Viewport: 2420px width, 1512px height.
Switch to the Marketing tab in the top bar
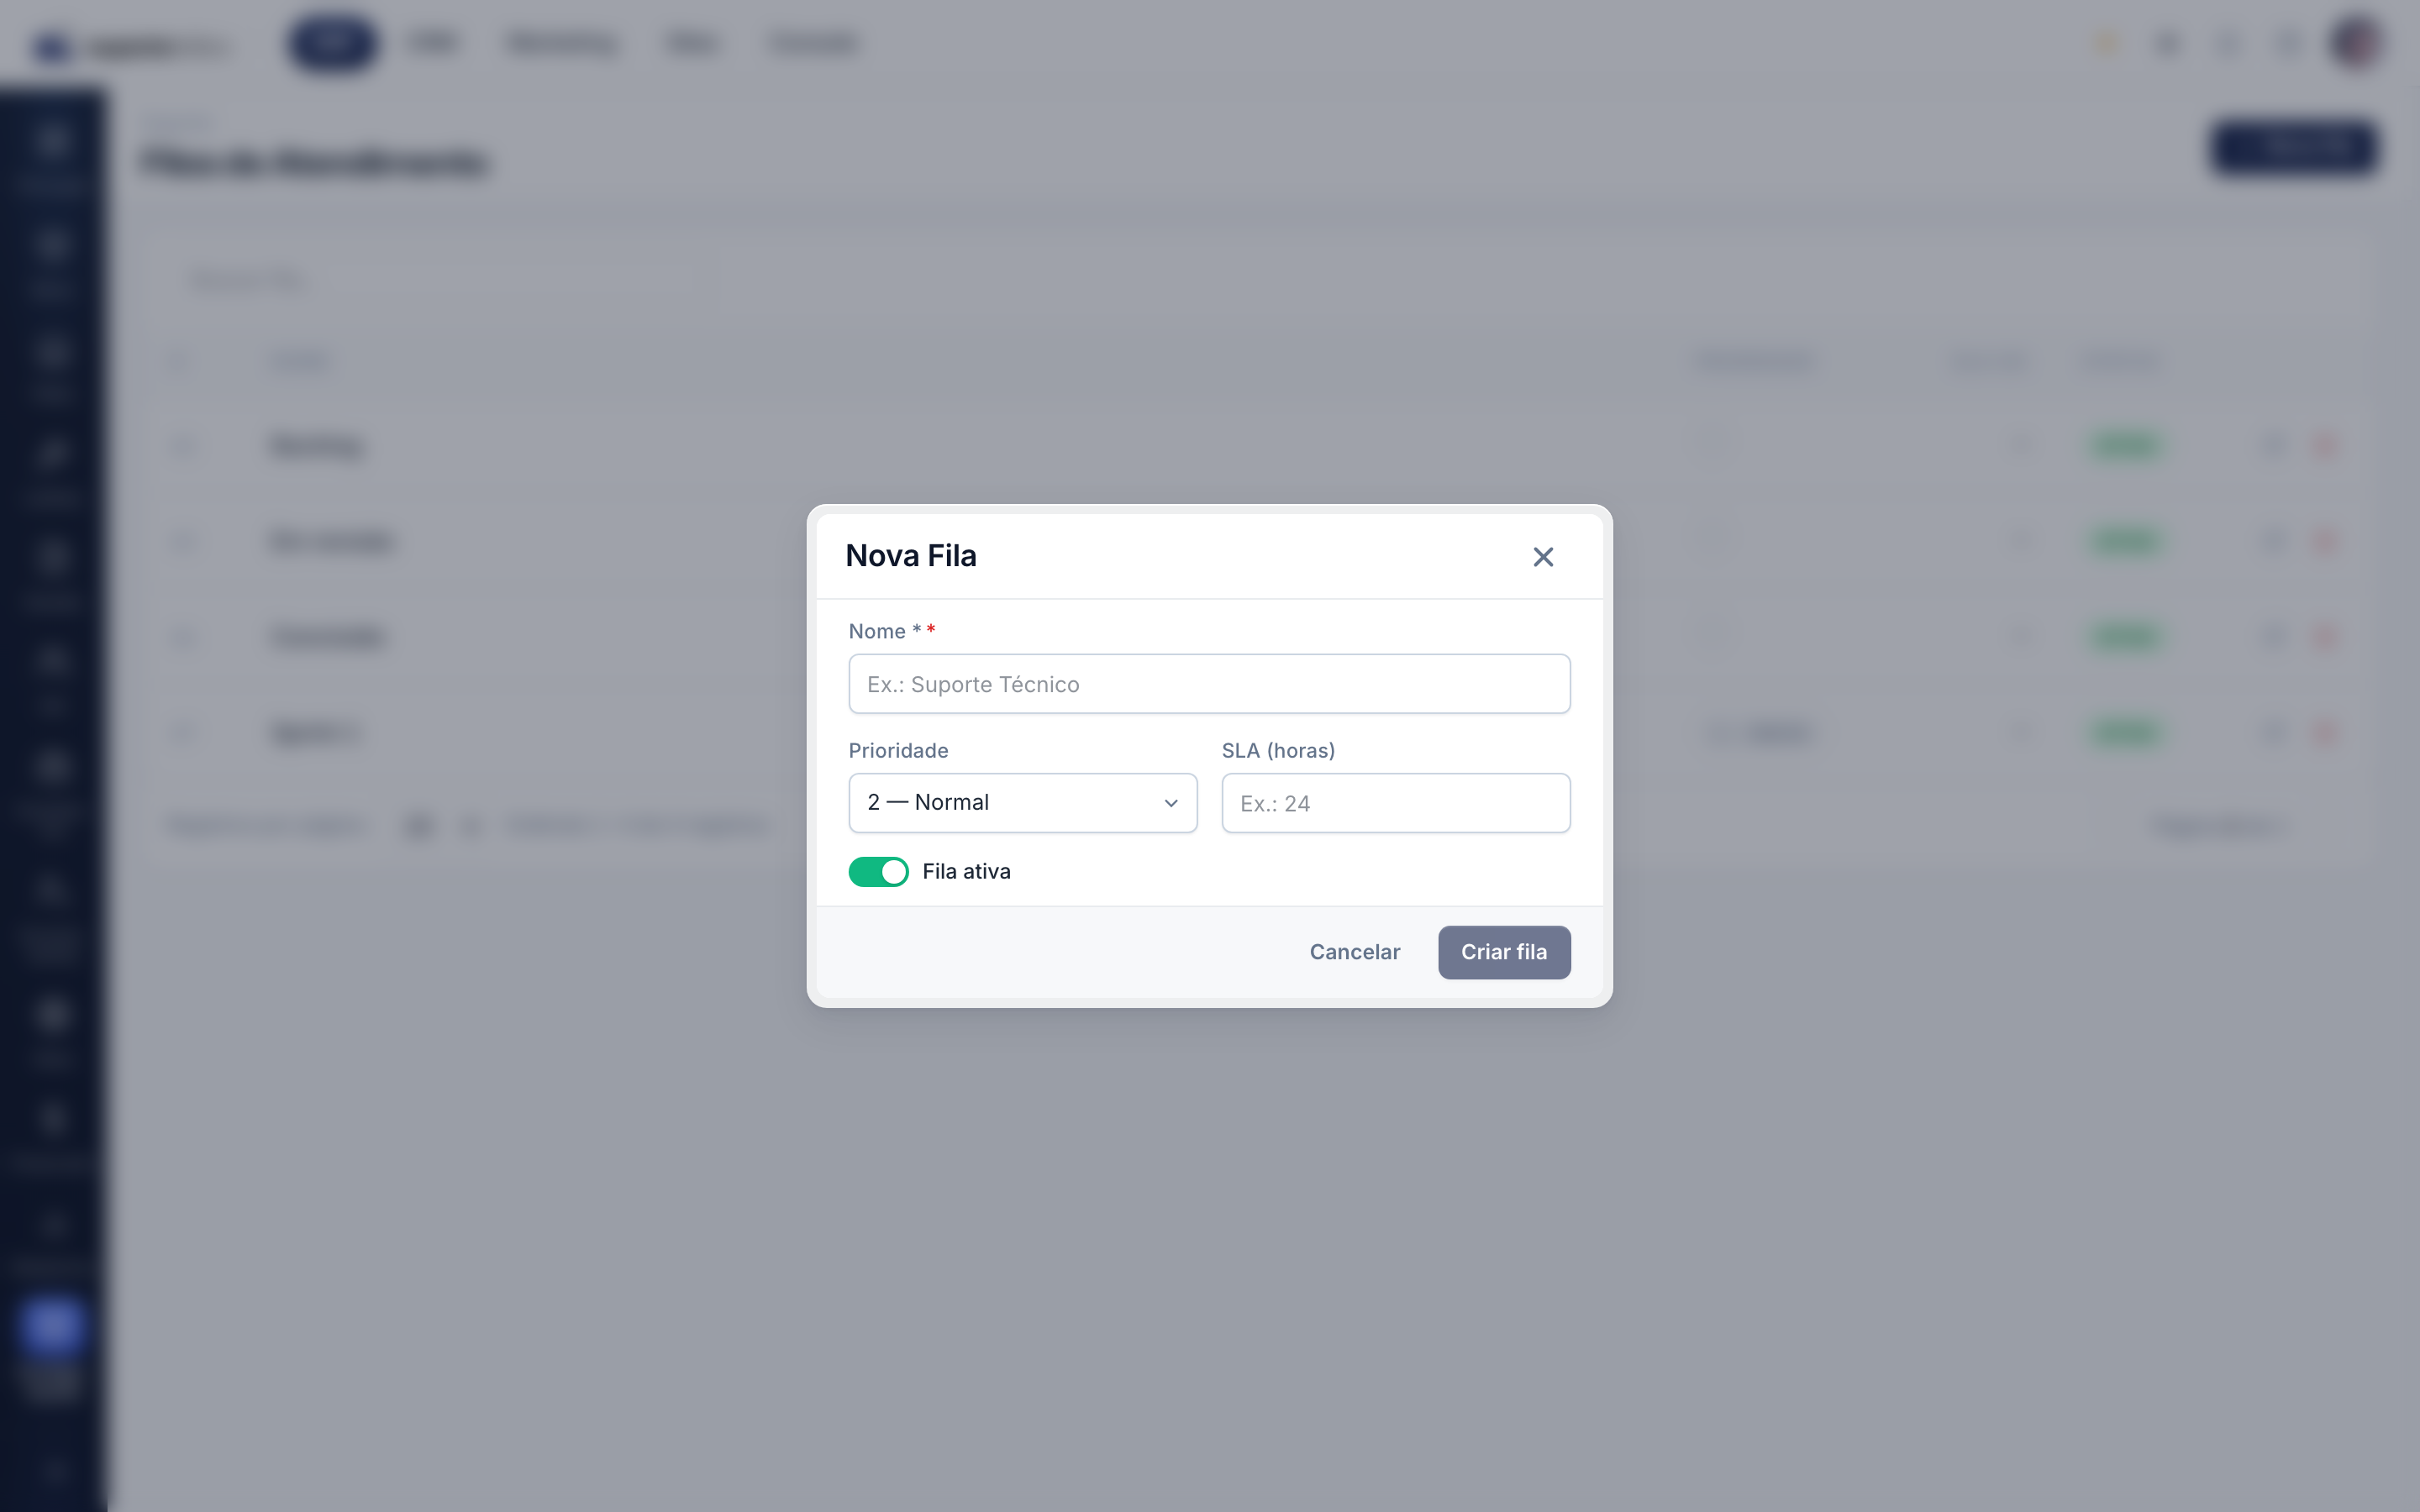[x=562, y=43]
